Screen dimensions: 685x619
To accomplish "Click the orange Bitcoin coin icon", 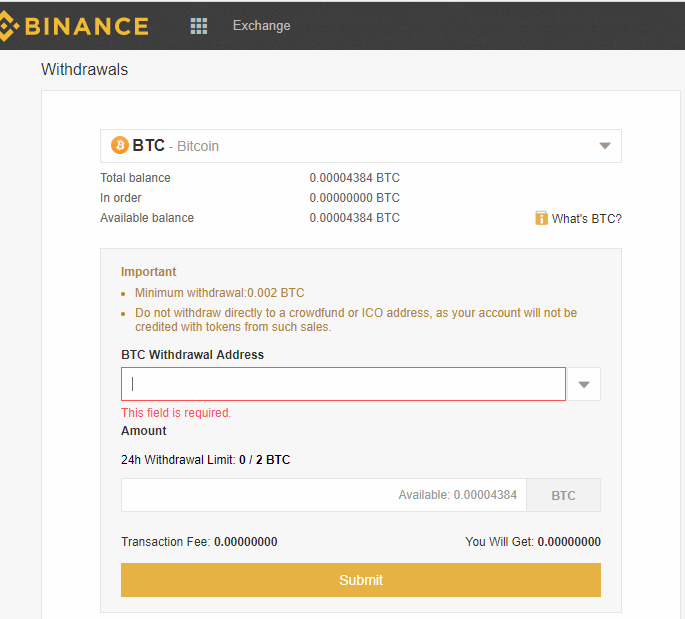I will point(119,145).
